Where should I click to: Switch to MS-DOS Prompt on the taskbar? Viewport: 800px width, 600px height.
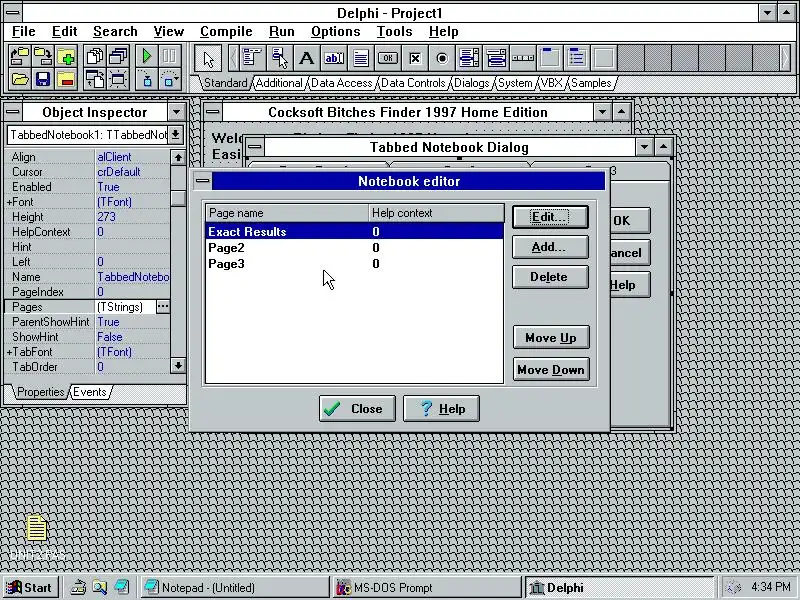(x=427, y=588)
